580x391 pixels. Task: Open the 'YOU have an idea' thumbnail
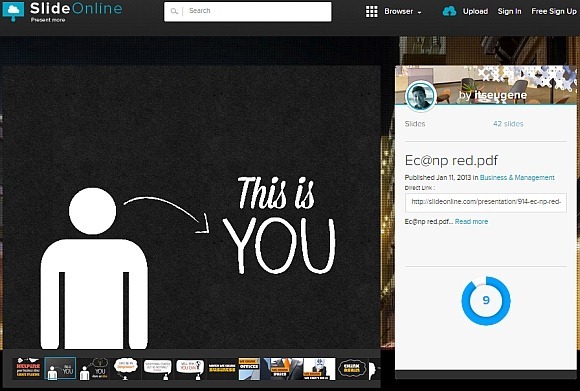point(93,368)
